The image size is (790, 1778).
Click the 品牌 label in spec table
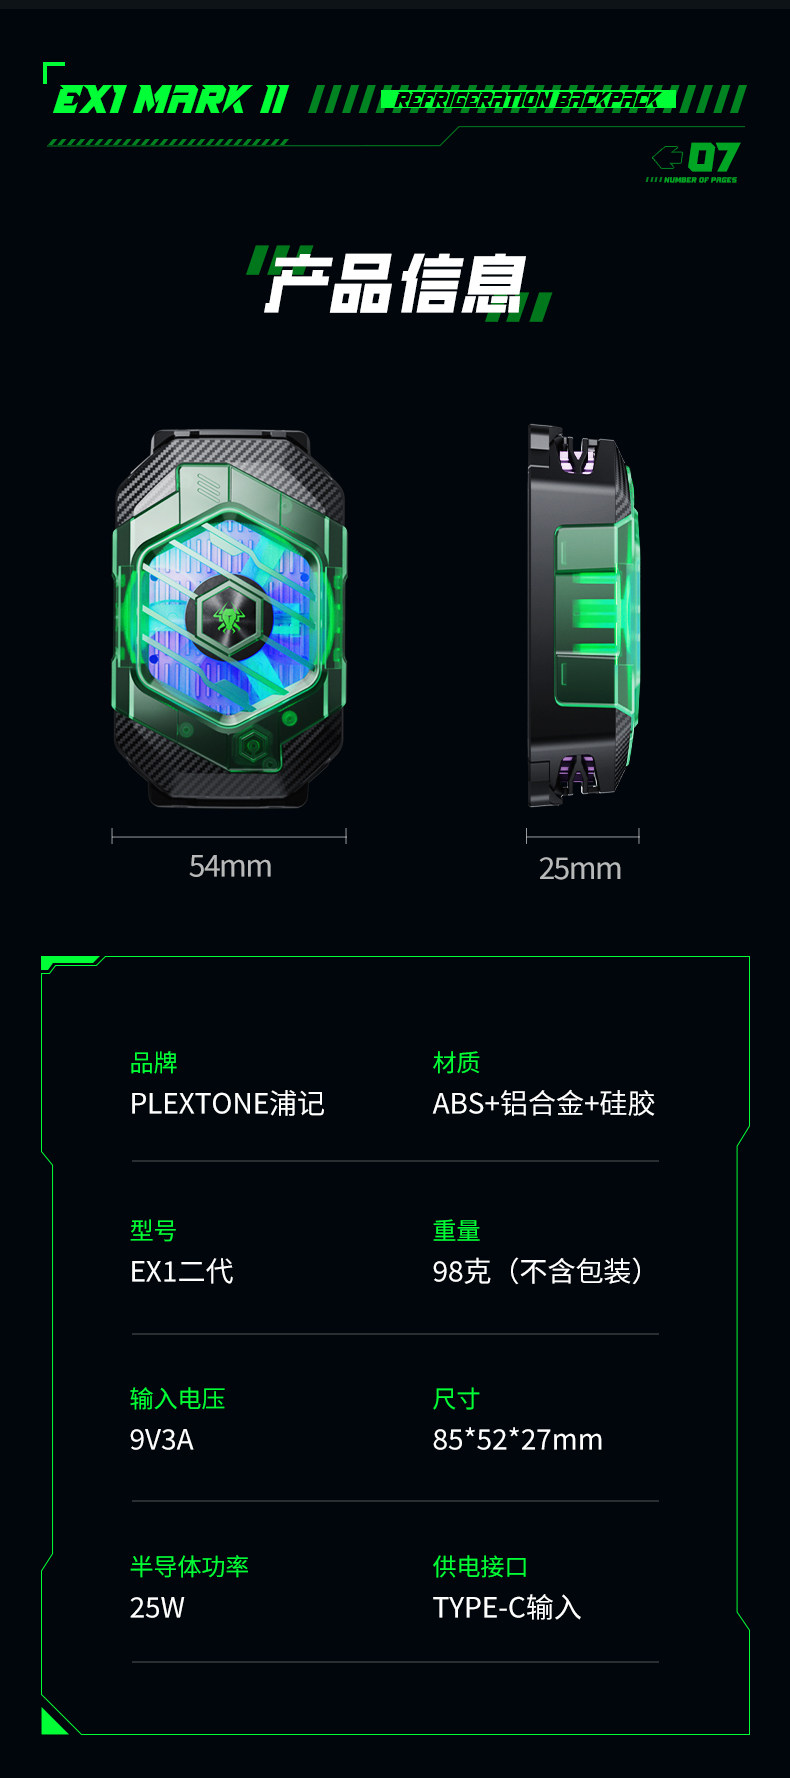[154, 1062]
